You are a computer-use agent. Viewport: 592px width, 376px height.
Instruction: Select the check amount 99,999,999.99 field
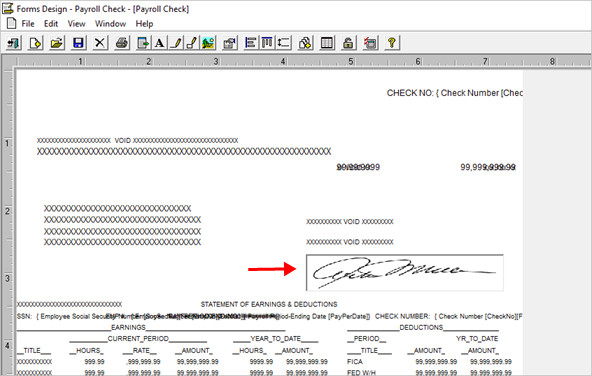coord(488,167)
